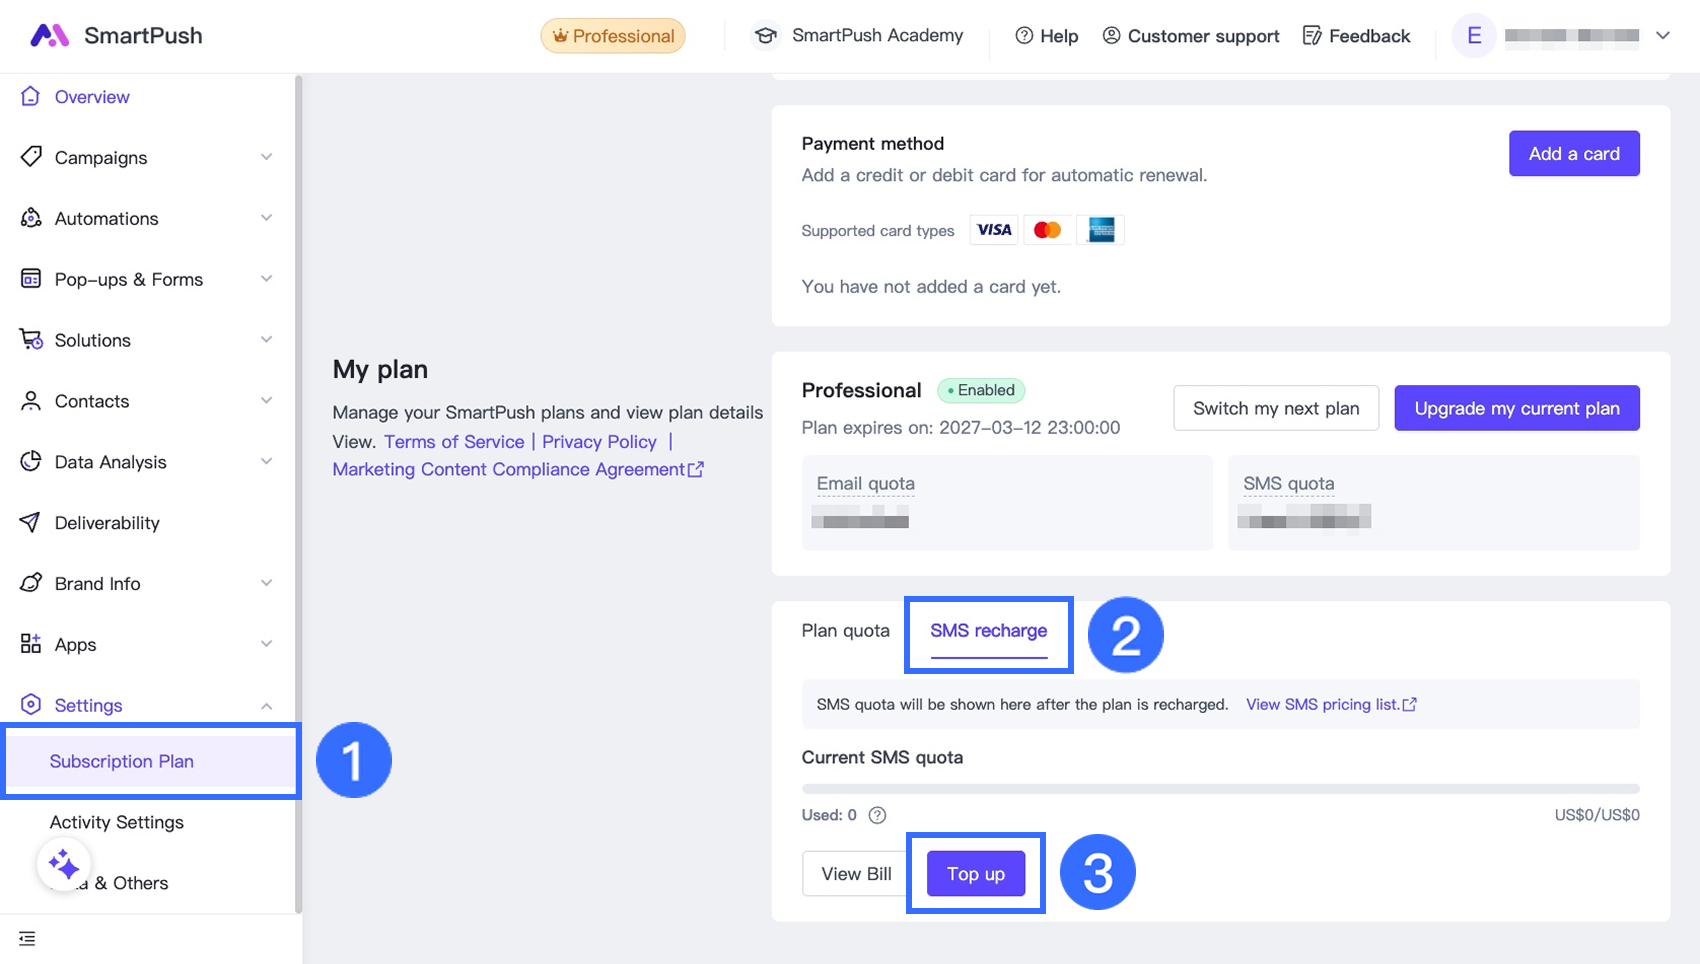The width and height of the screenshot is (1700, 964).
Task: Open the account dropdown arrow
Action: pyautogui.click(x=1662, y=36)
